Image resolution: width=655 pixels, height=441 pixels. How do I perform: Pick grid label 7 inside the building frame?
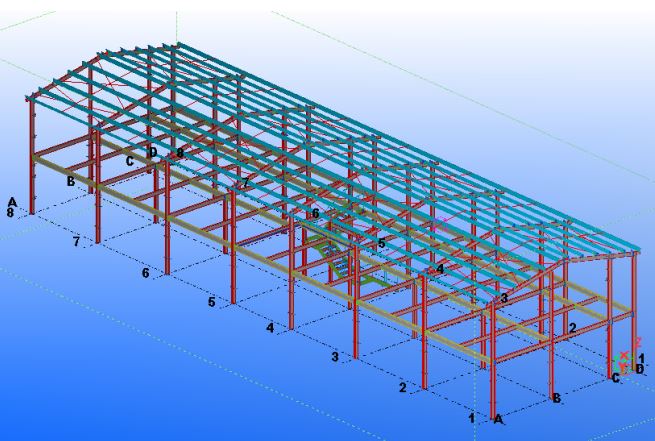pyautogui.click(x=245, y=184)
